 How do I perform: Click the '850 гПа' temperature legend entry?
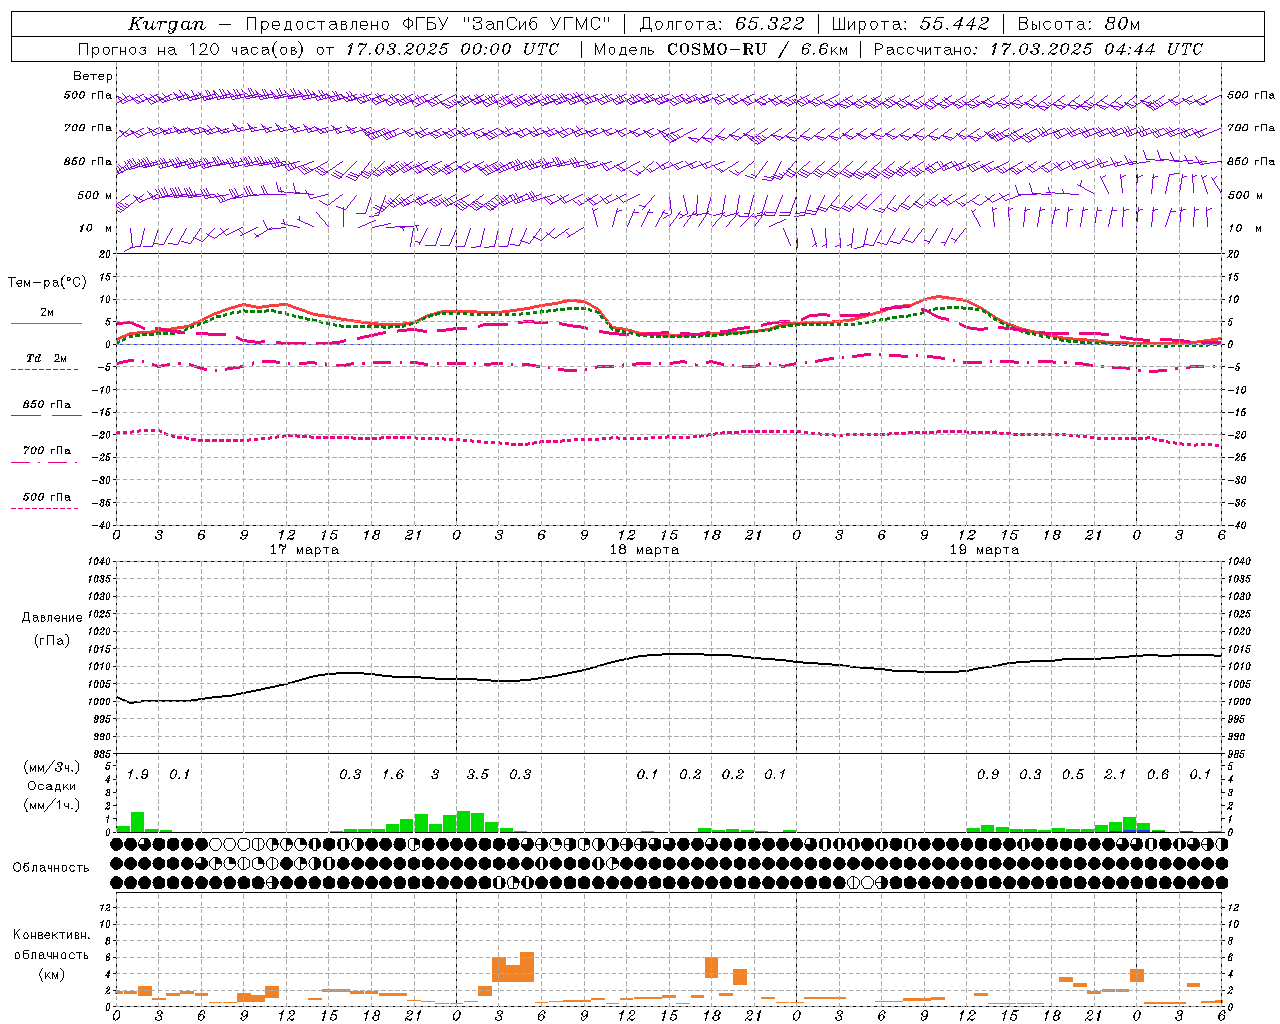click(47, 404)
